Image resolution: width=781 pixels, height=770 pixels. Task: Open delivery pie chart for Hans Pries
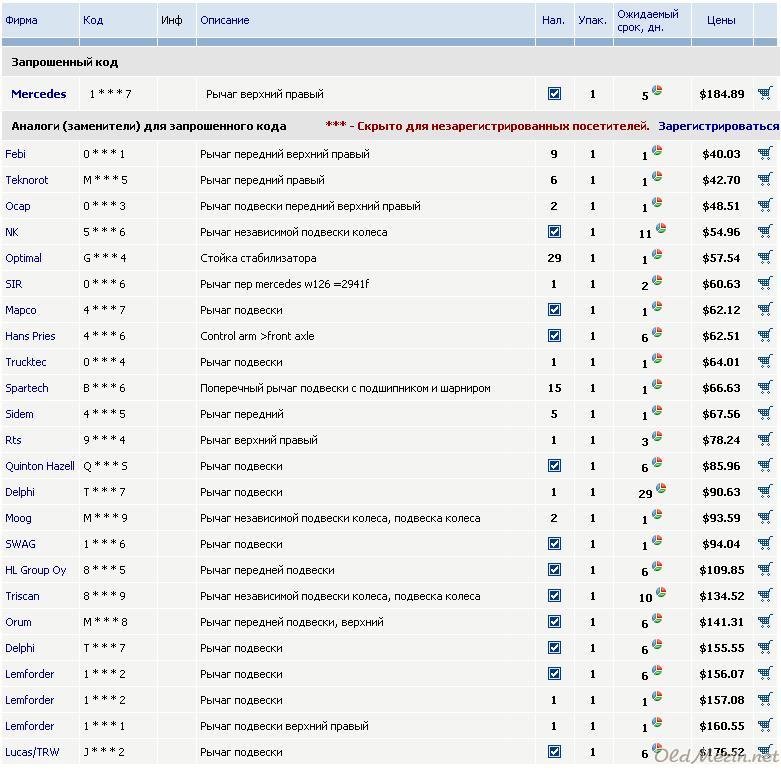(657, 332)
